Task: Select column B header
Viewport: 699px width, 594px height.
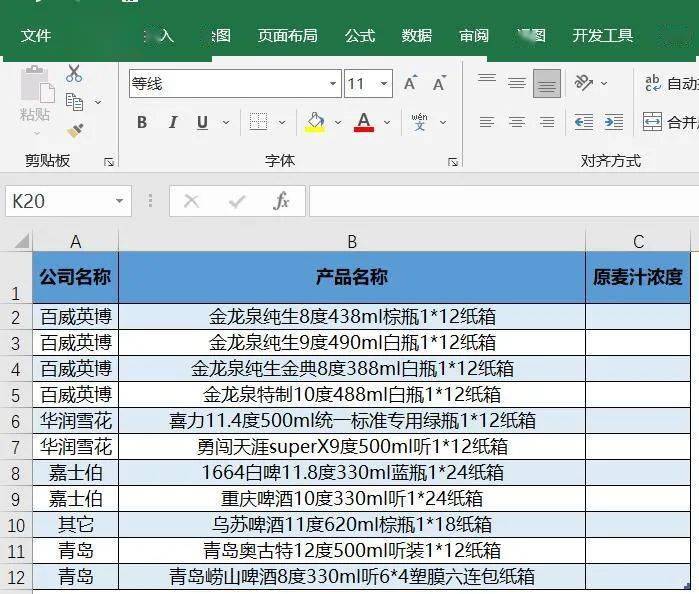Action: pos(352,241)
